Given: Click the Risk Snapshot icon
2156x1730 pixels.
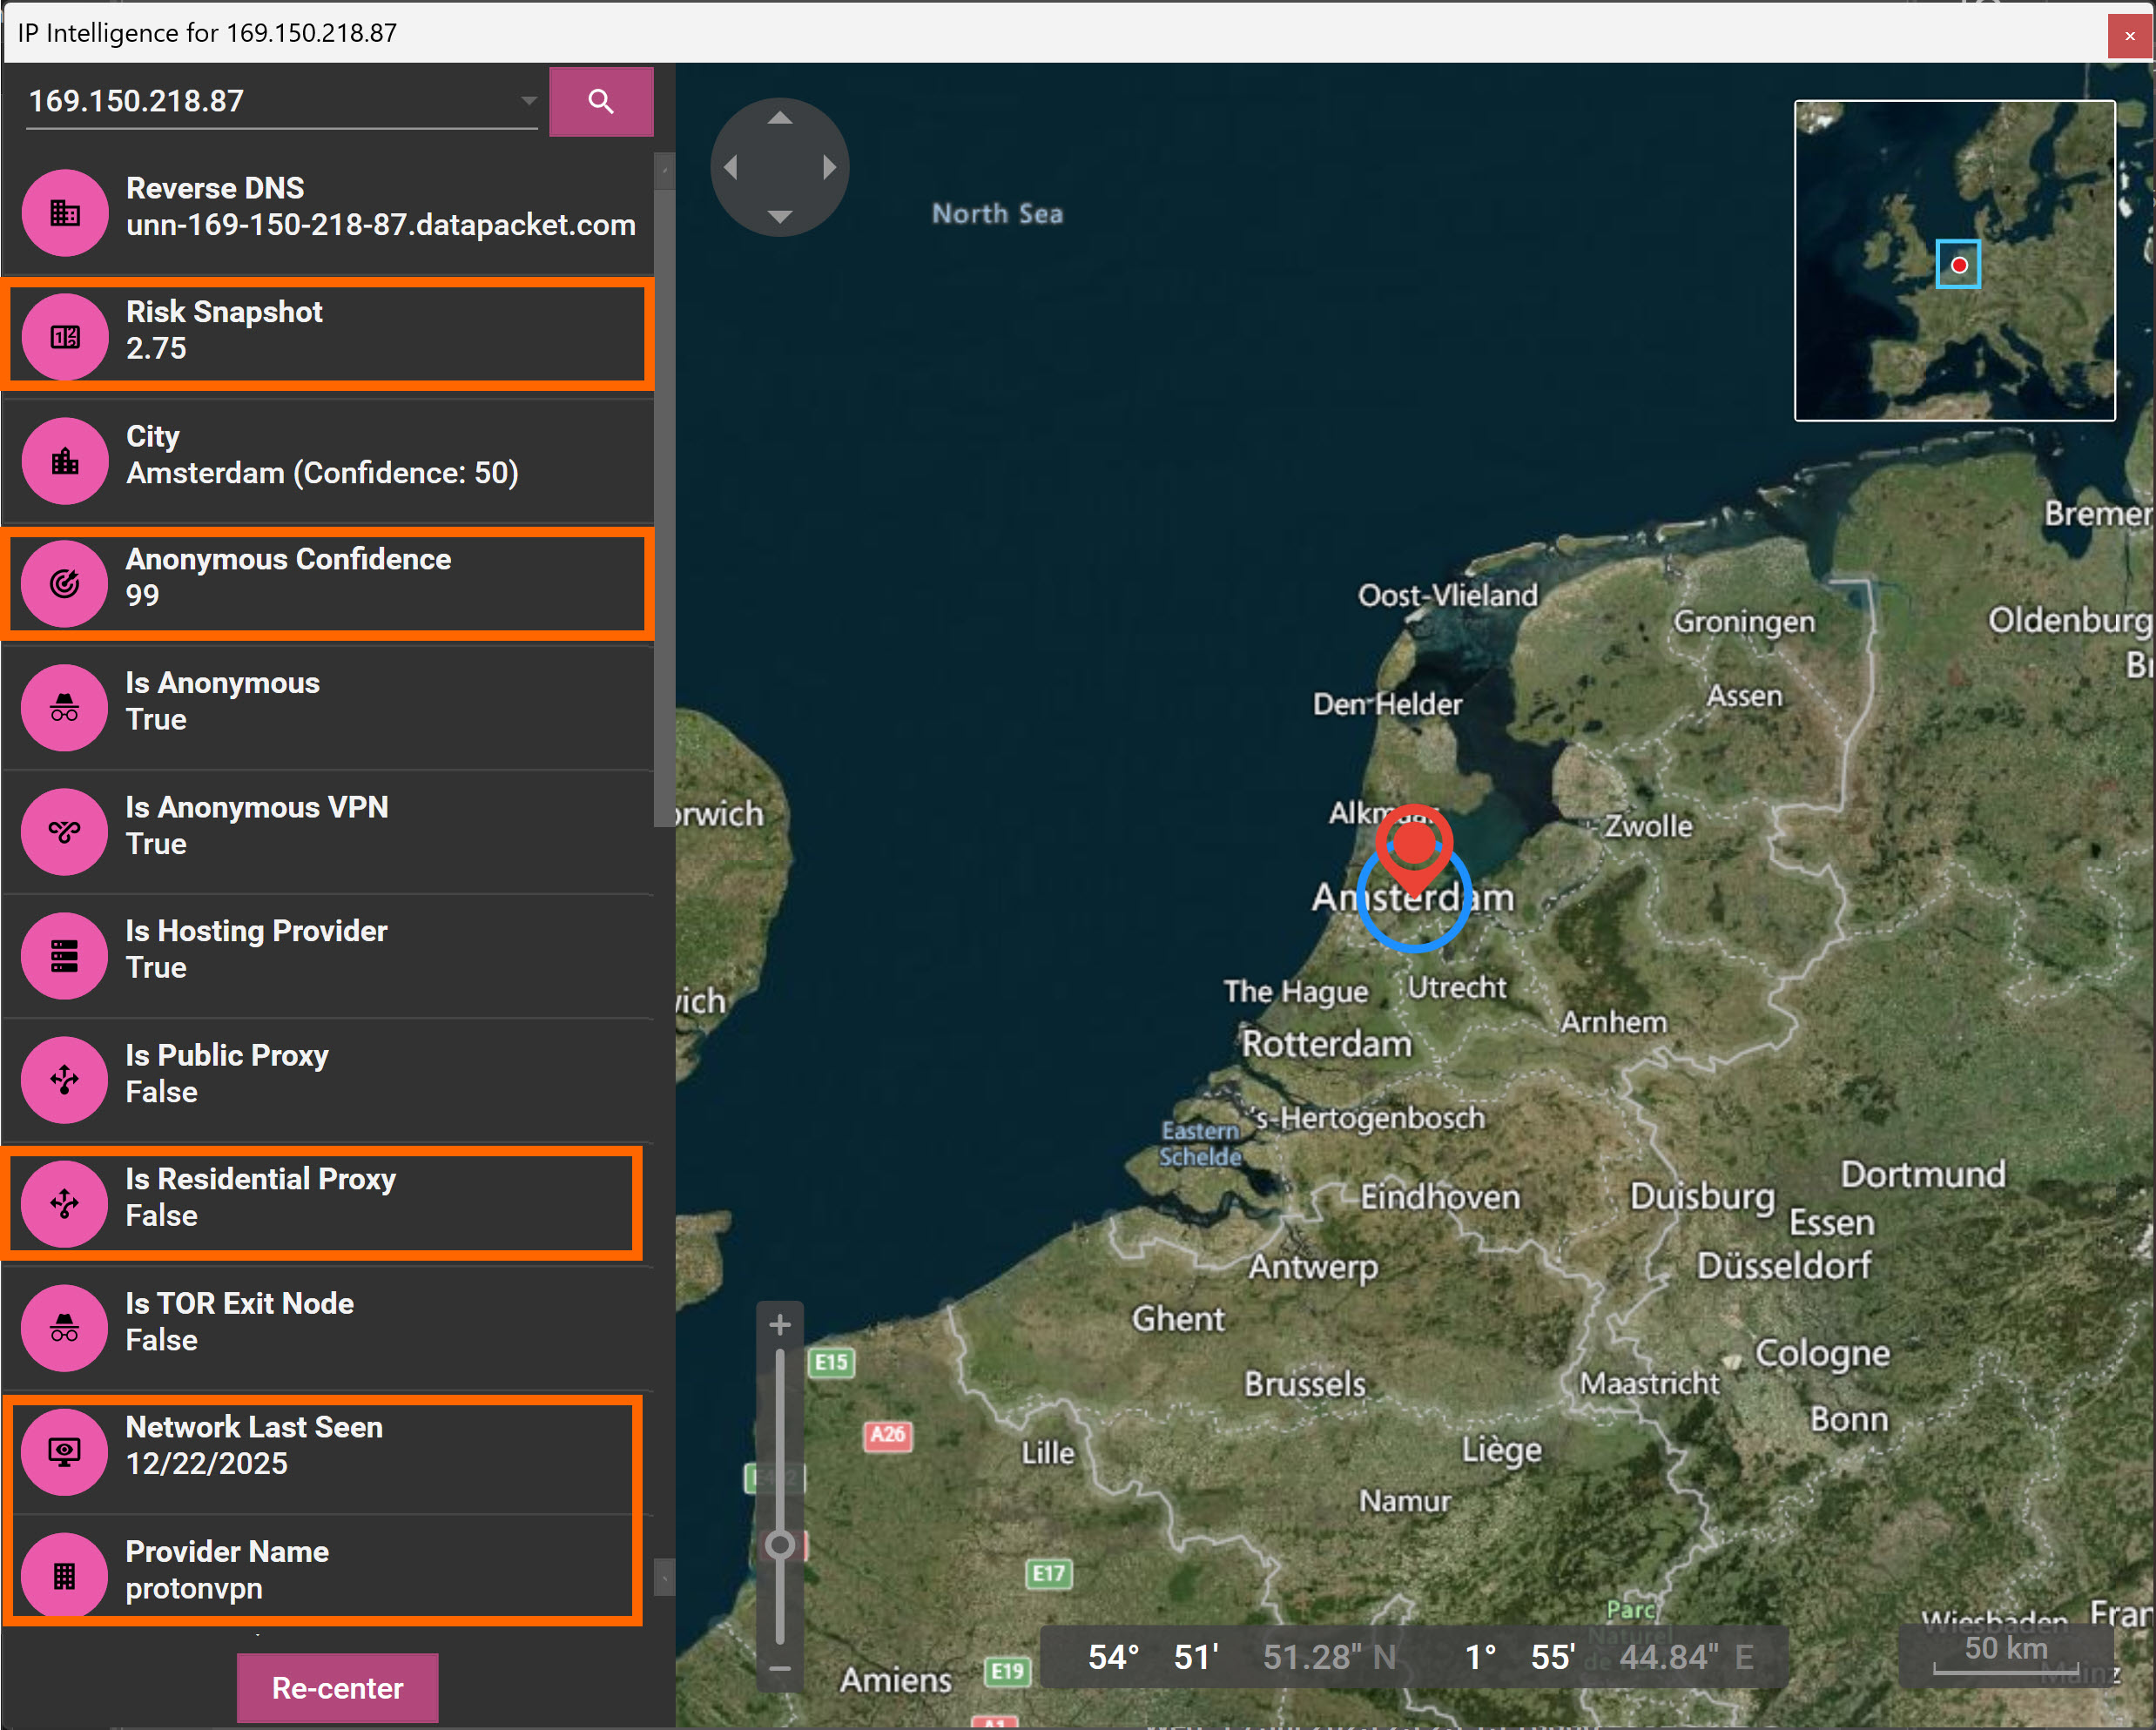Looking at the screenshot, I should pyautogui.click(x=65, y=337).
